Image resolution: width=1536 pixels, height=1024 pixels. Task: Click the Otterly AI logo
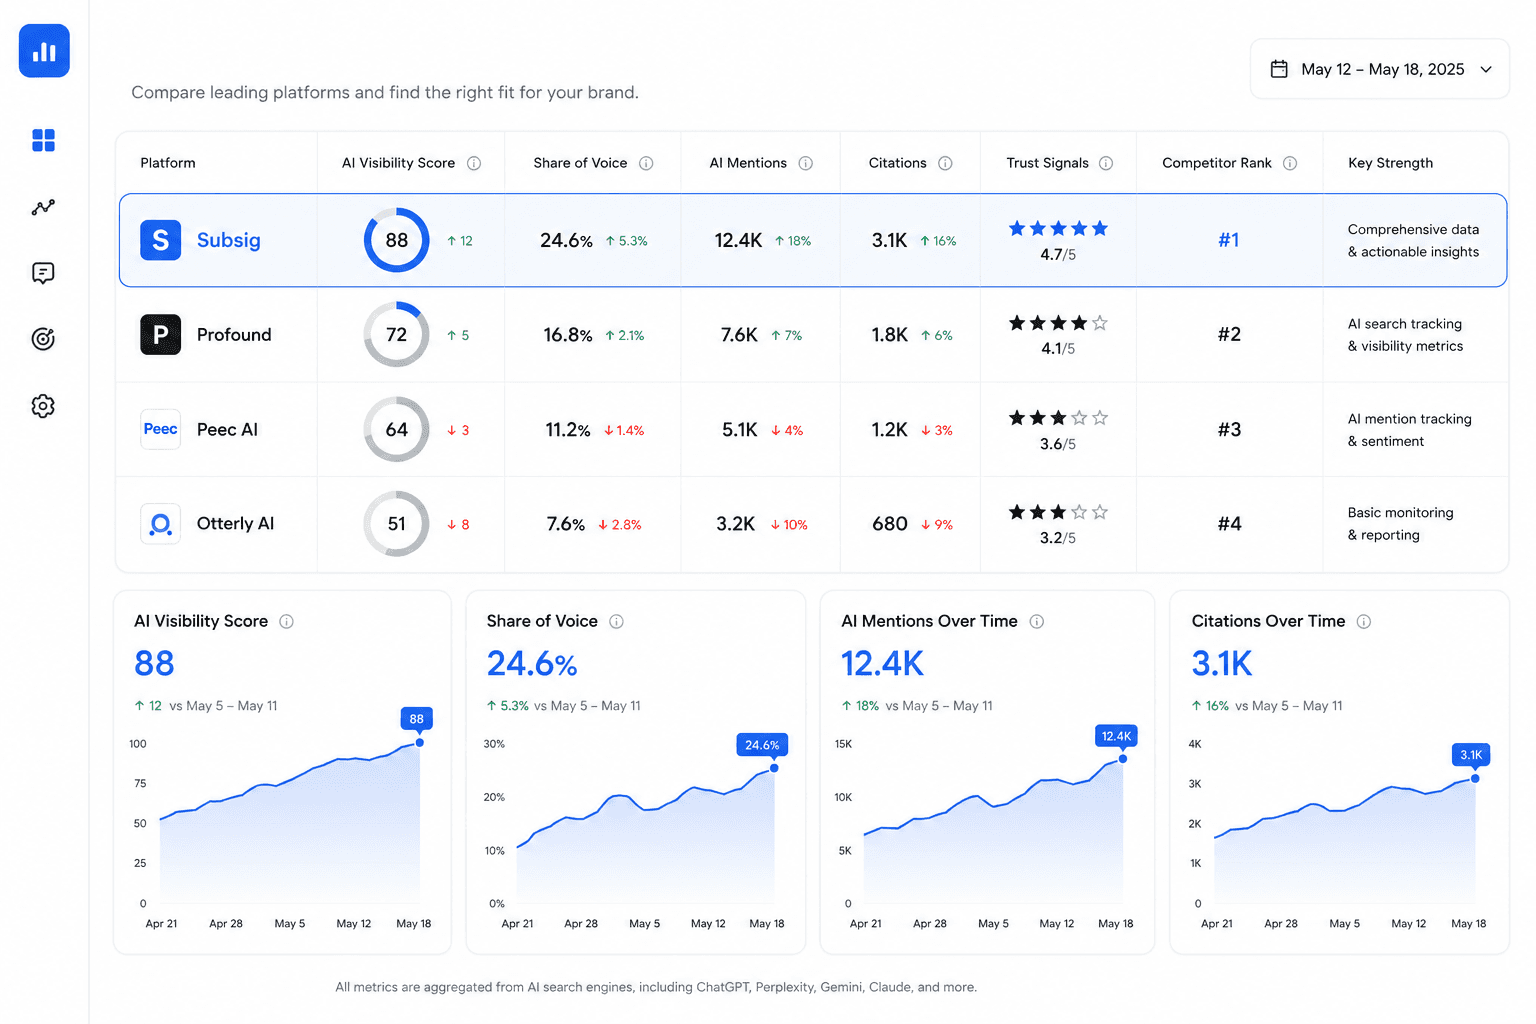160,523
